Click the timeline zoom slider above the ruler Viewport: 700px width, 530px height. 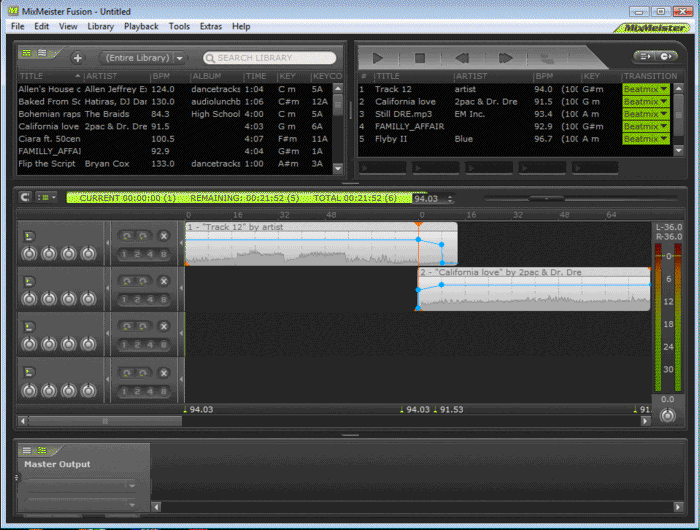pyautogui.click(x=546, y=198)
